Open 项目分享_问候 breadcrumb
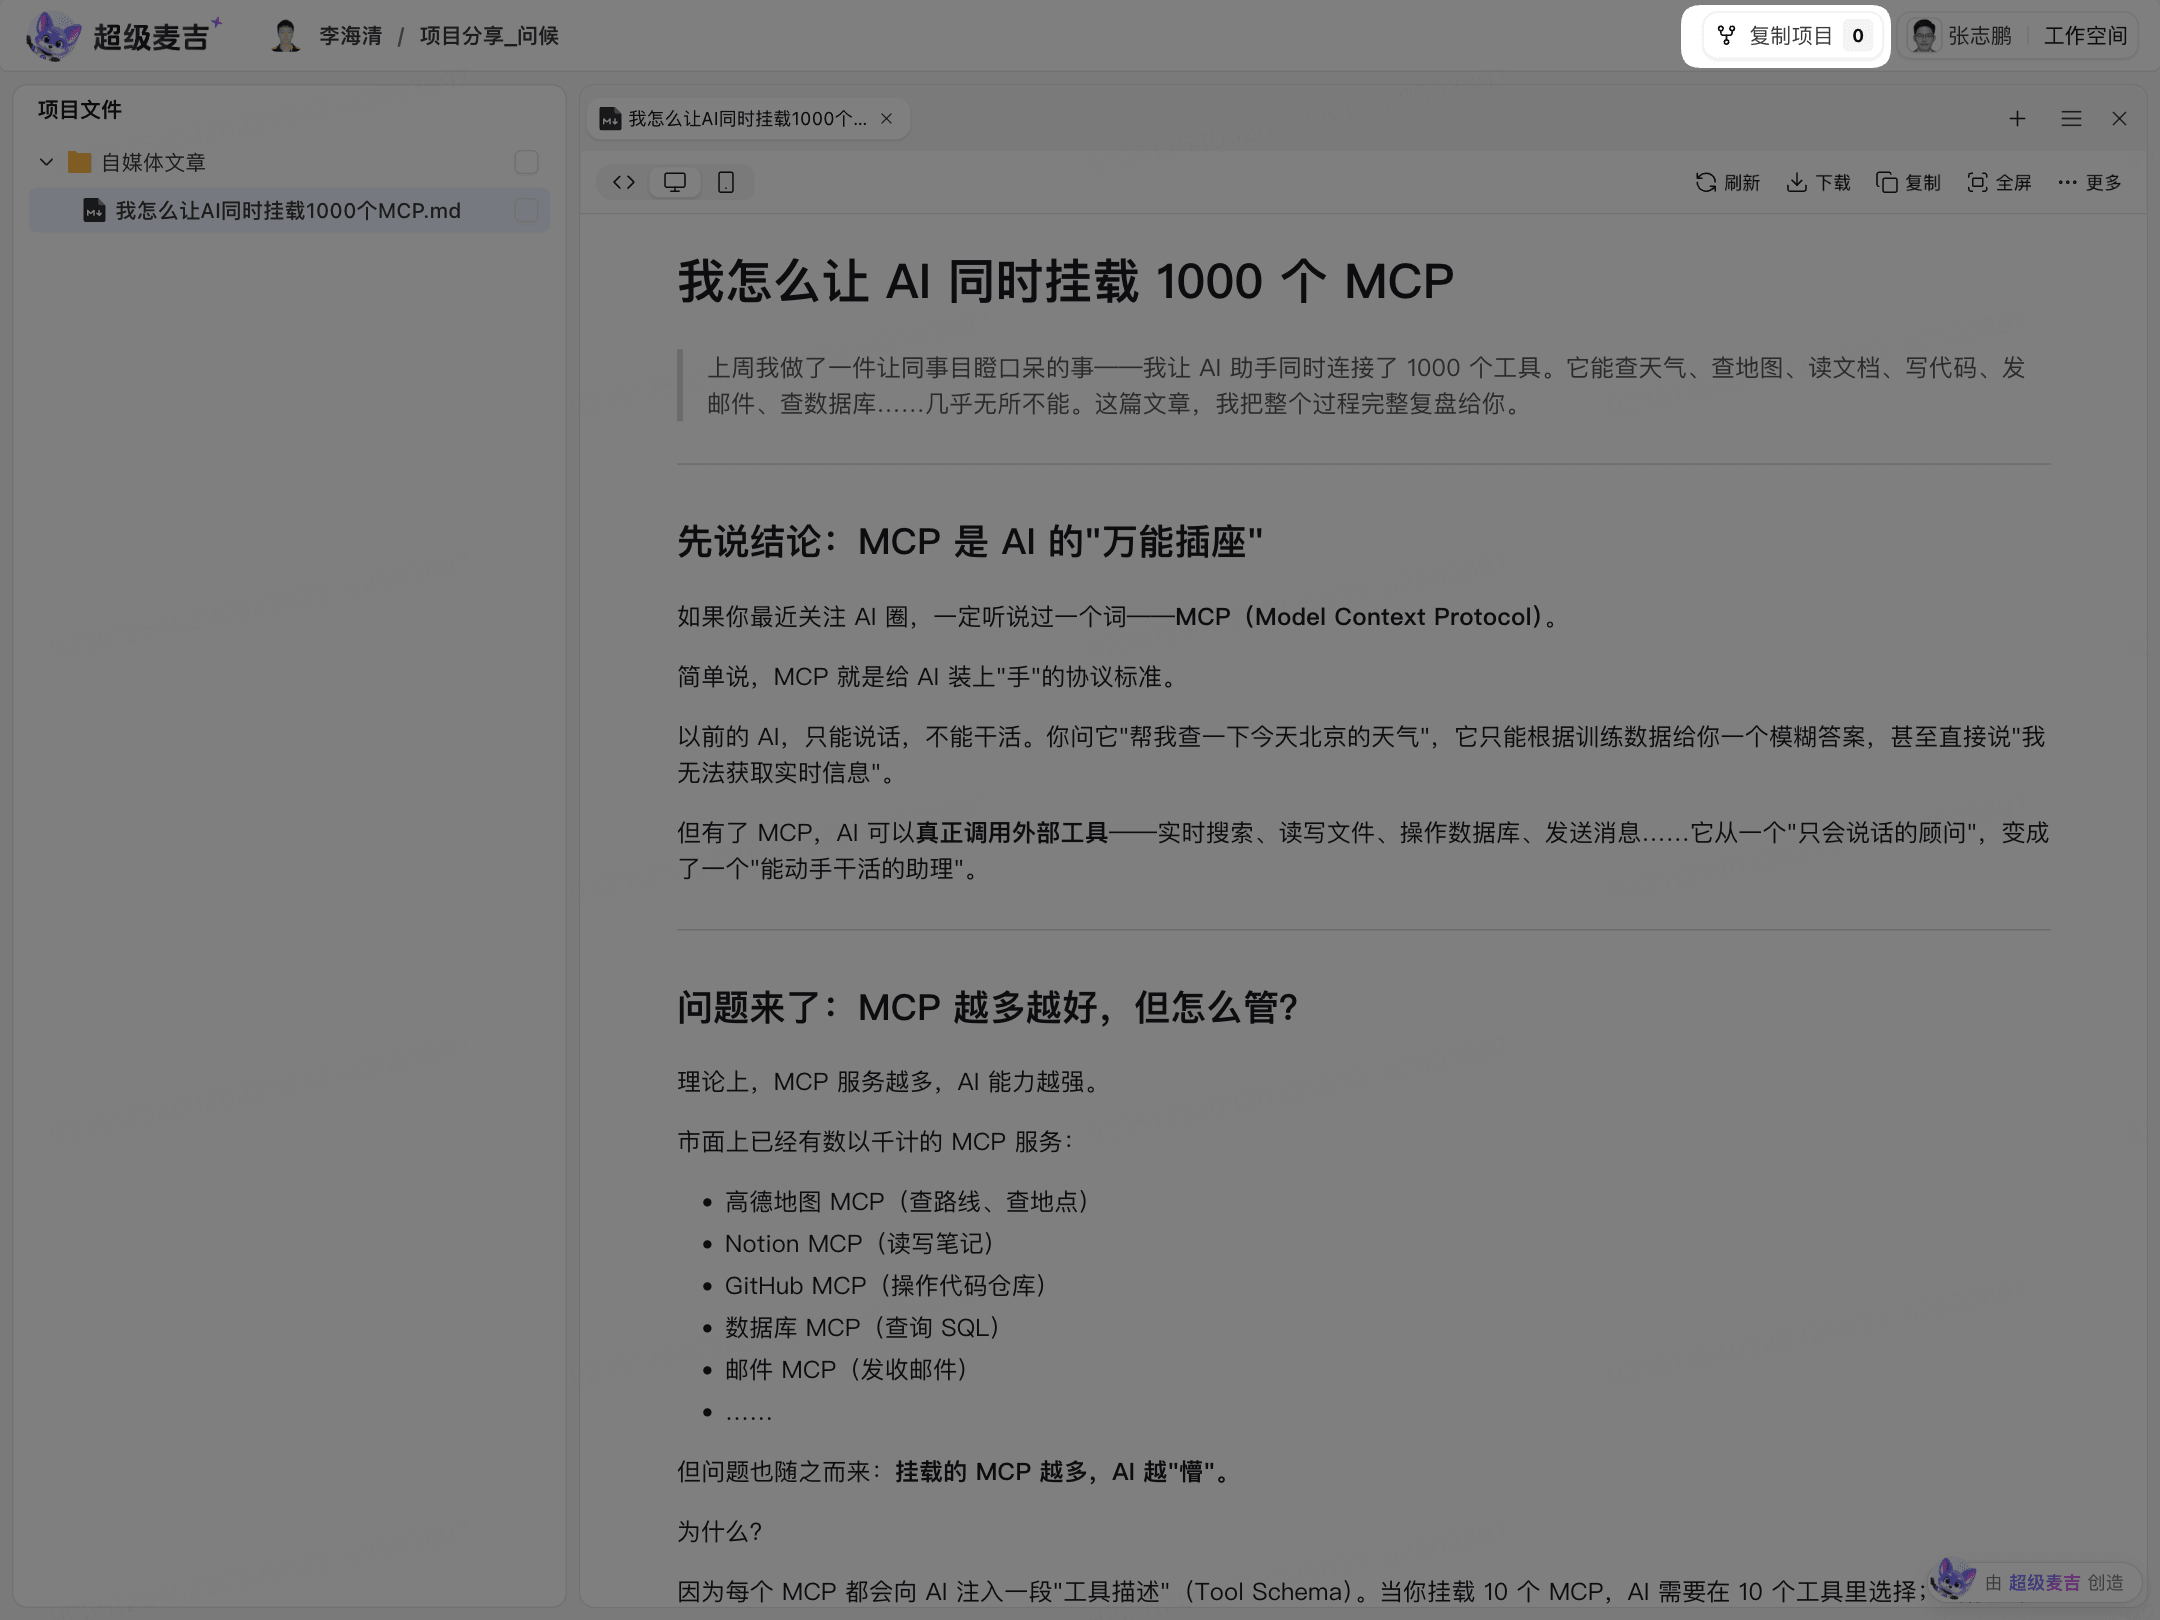The height and width of the screenshot is (1620, 2160). coord(489,36)
